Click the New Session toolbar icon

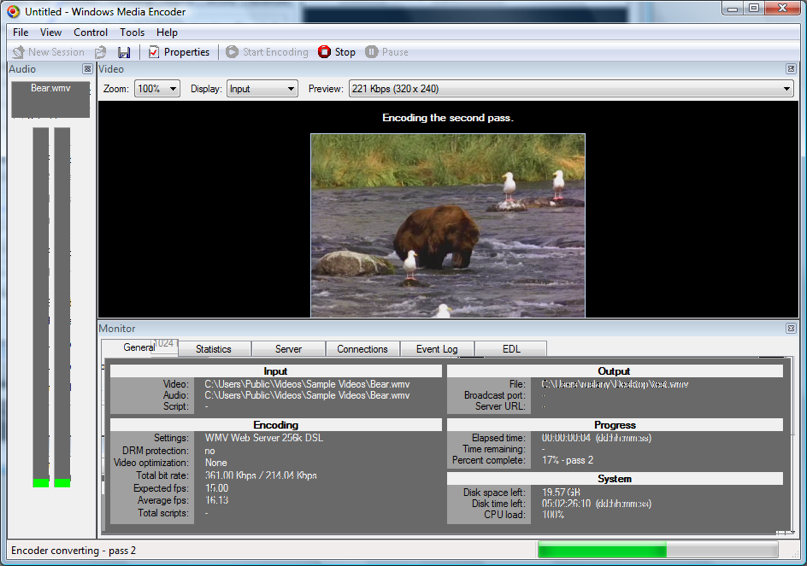[19, 52]
